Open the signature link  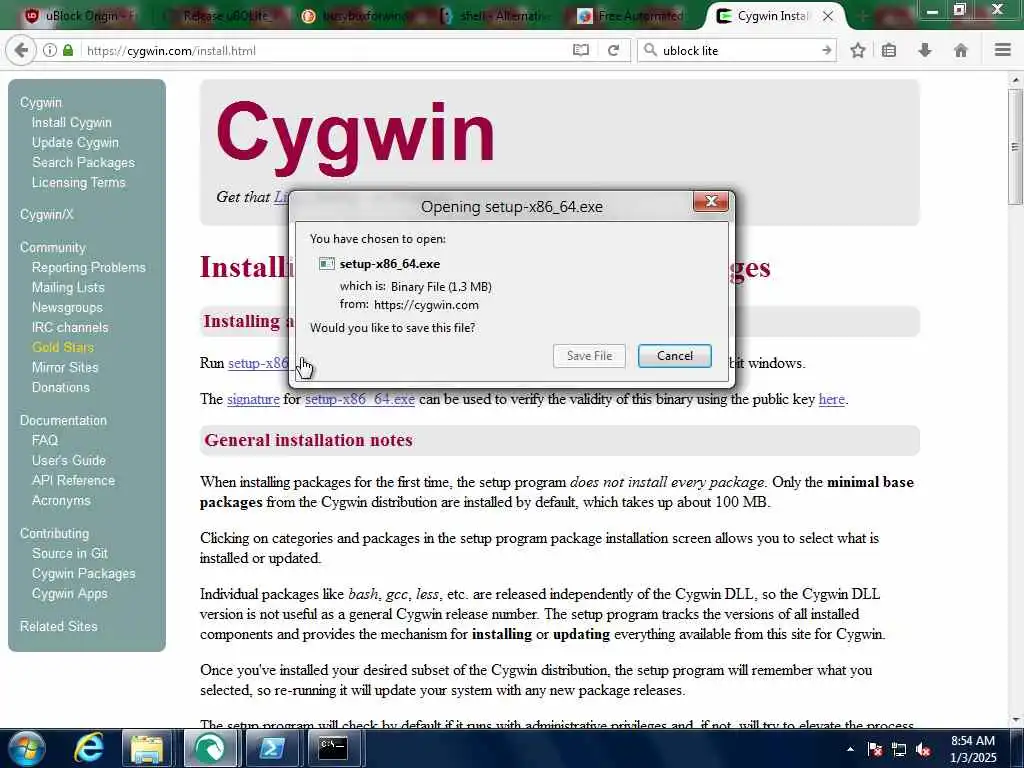[x=253, y=399]
